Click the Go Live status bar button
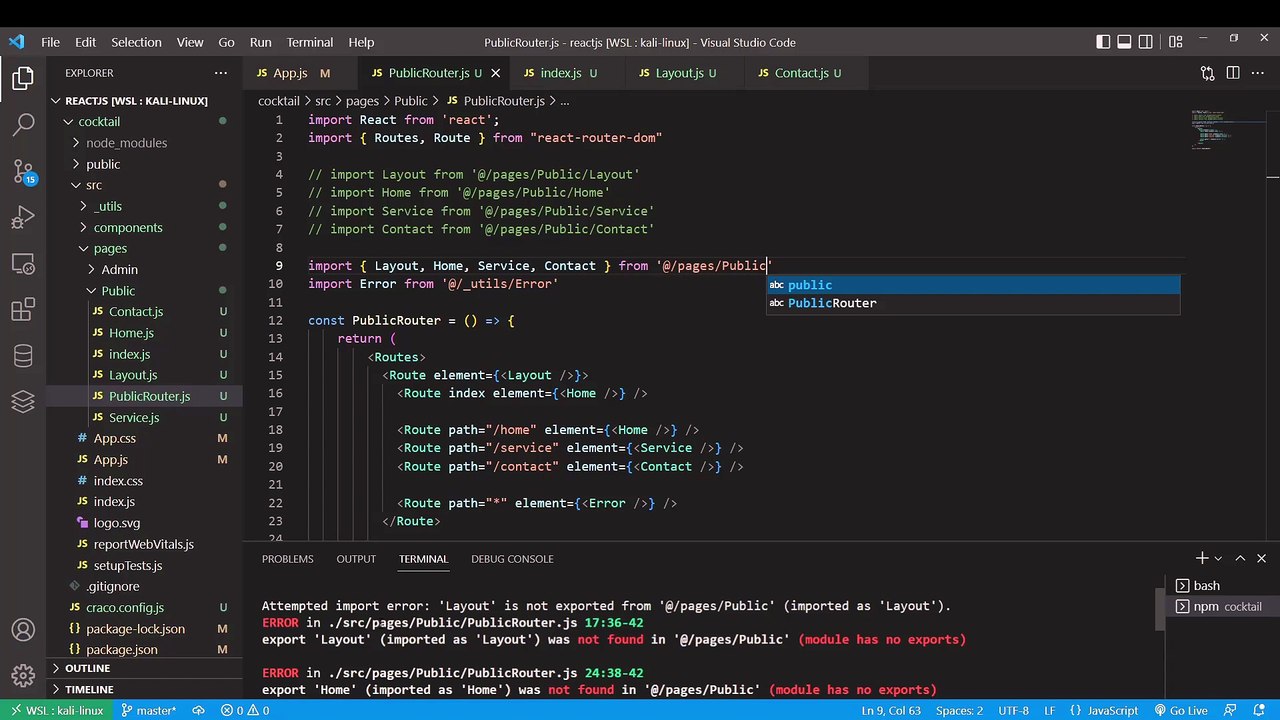This screenshot has height=720, width=1280. 1180,710
